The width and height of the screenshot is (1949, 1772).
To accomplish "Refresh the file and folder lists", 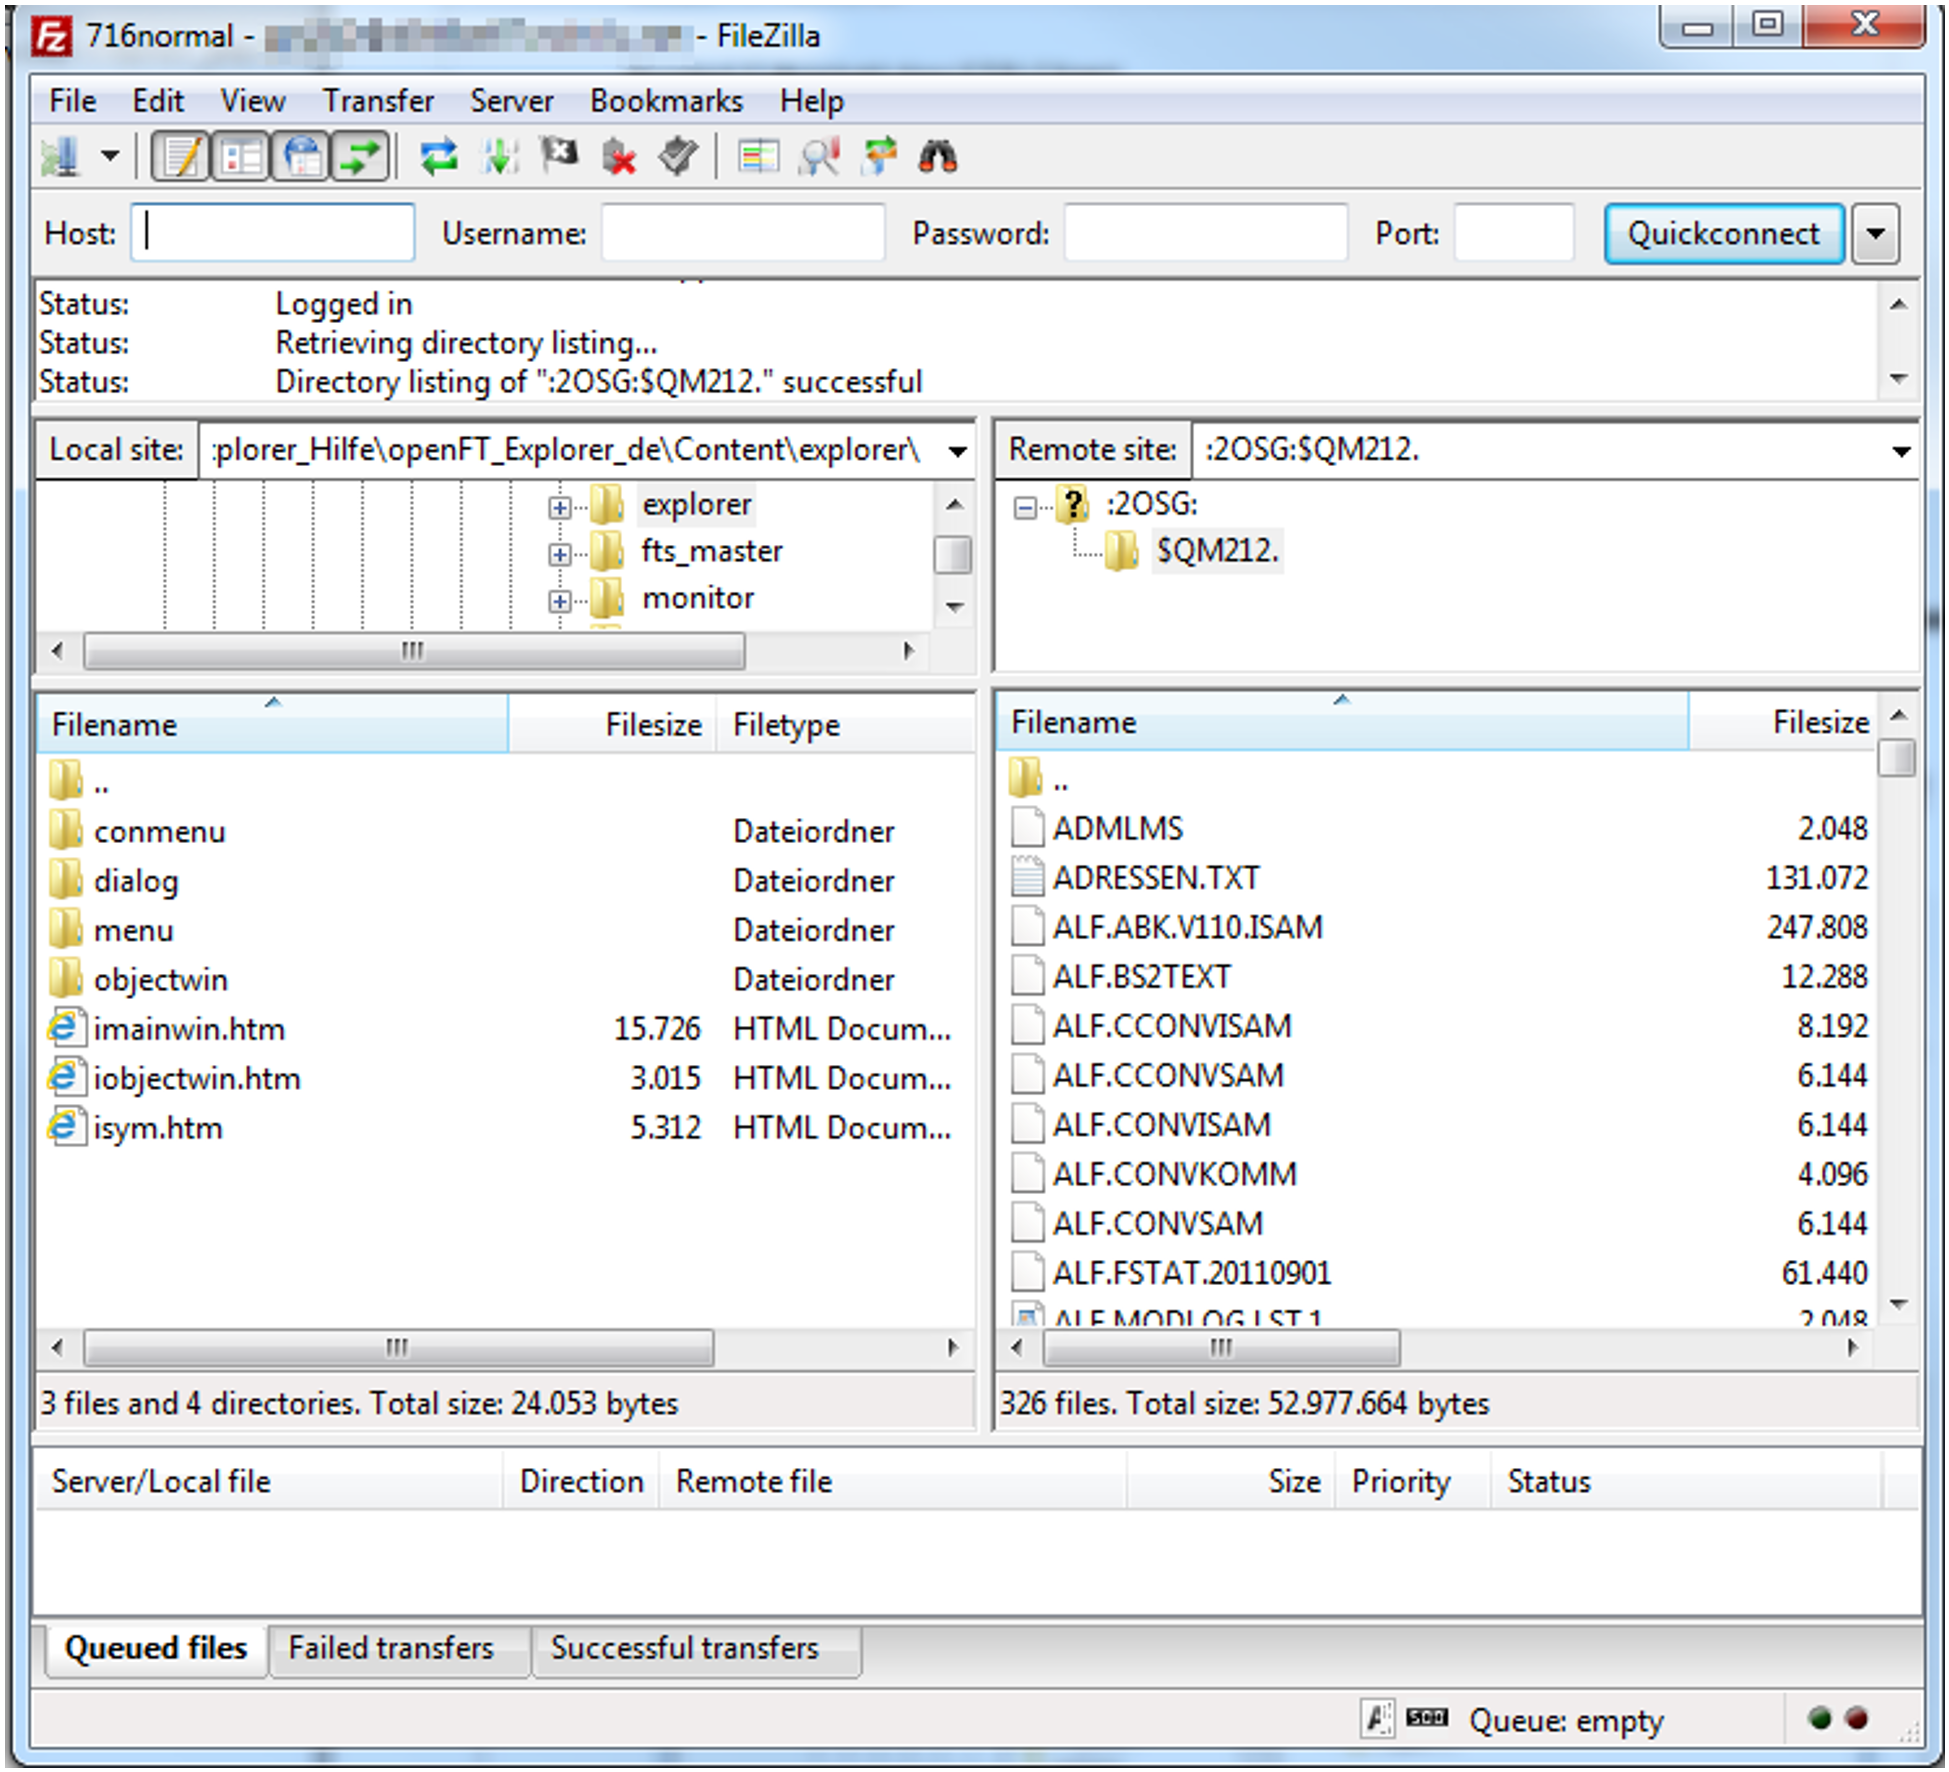I will (438, 157).
